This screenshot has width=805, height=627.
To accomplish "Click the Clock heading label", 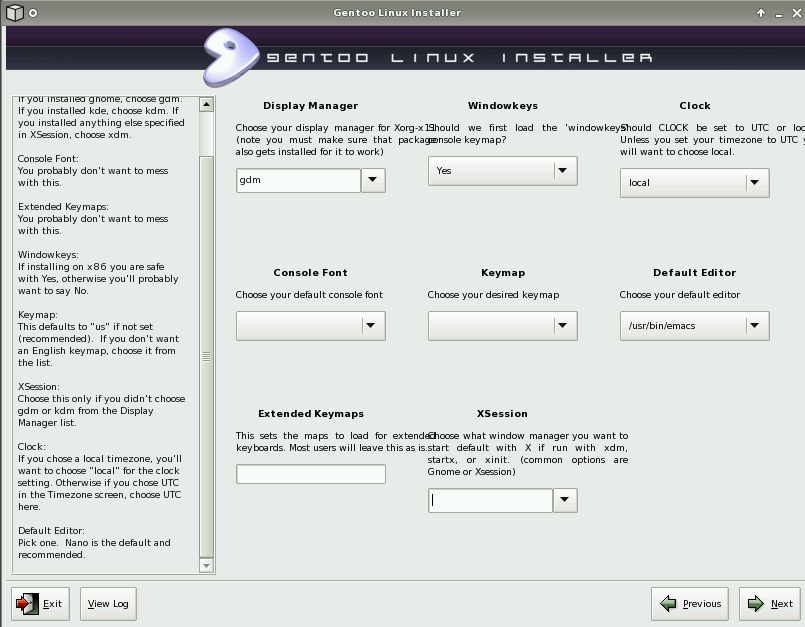I will [695, 106].
